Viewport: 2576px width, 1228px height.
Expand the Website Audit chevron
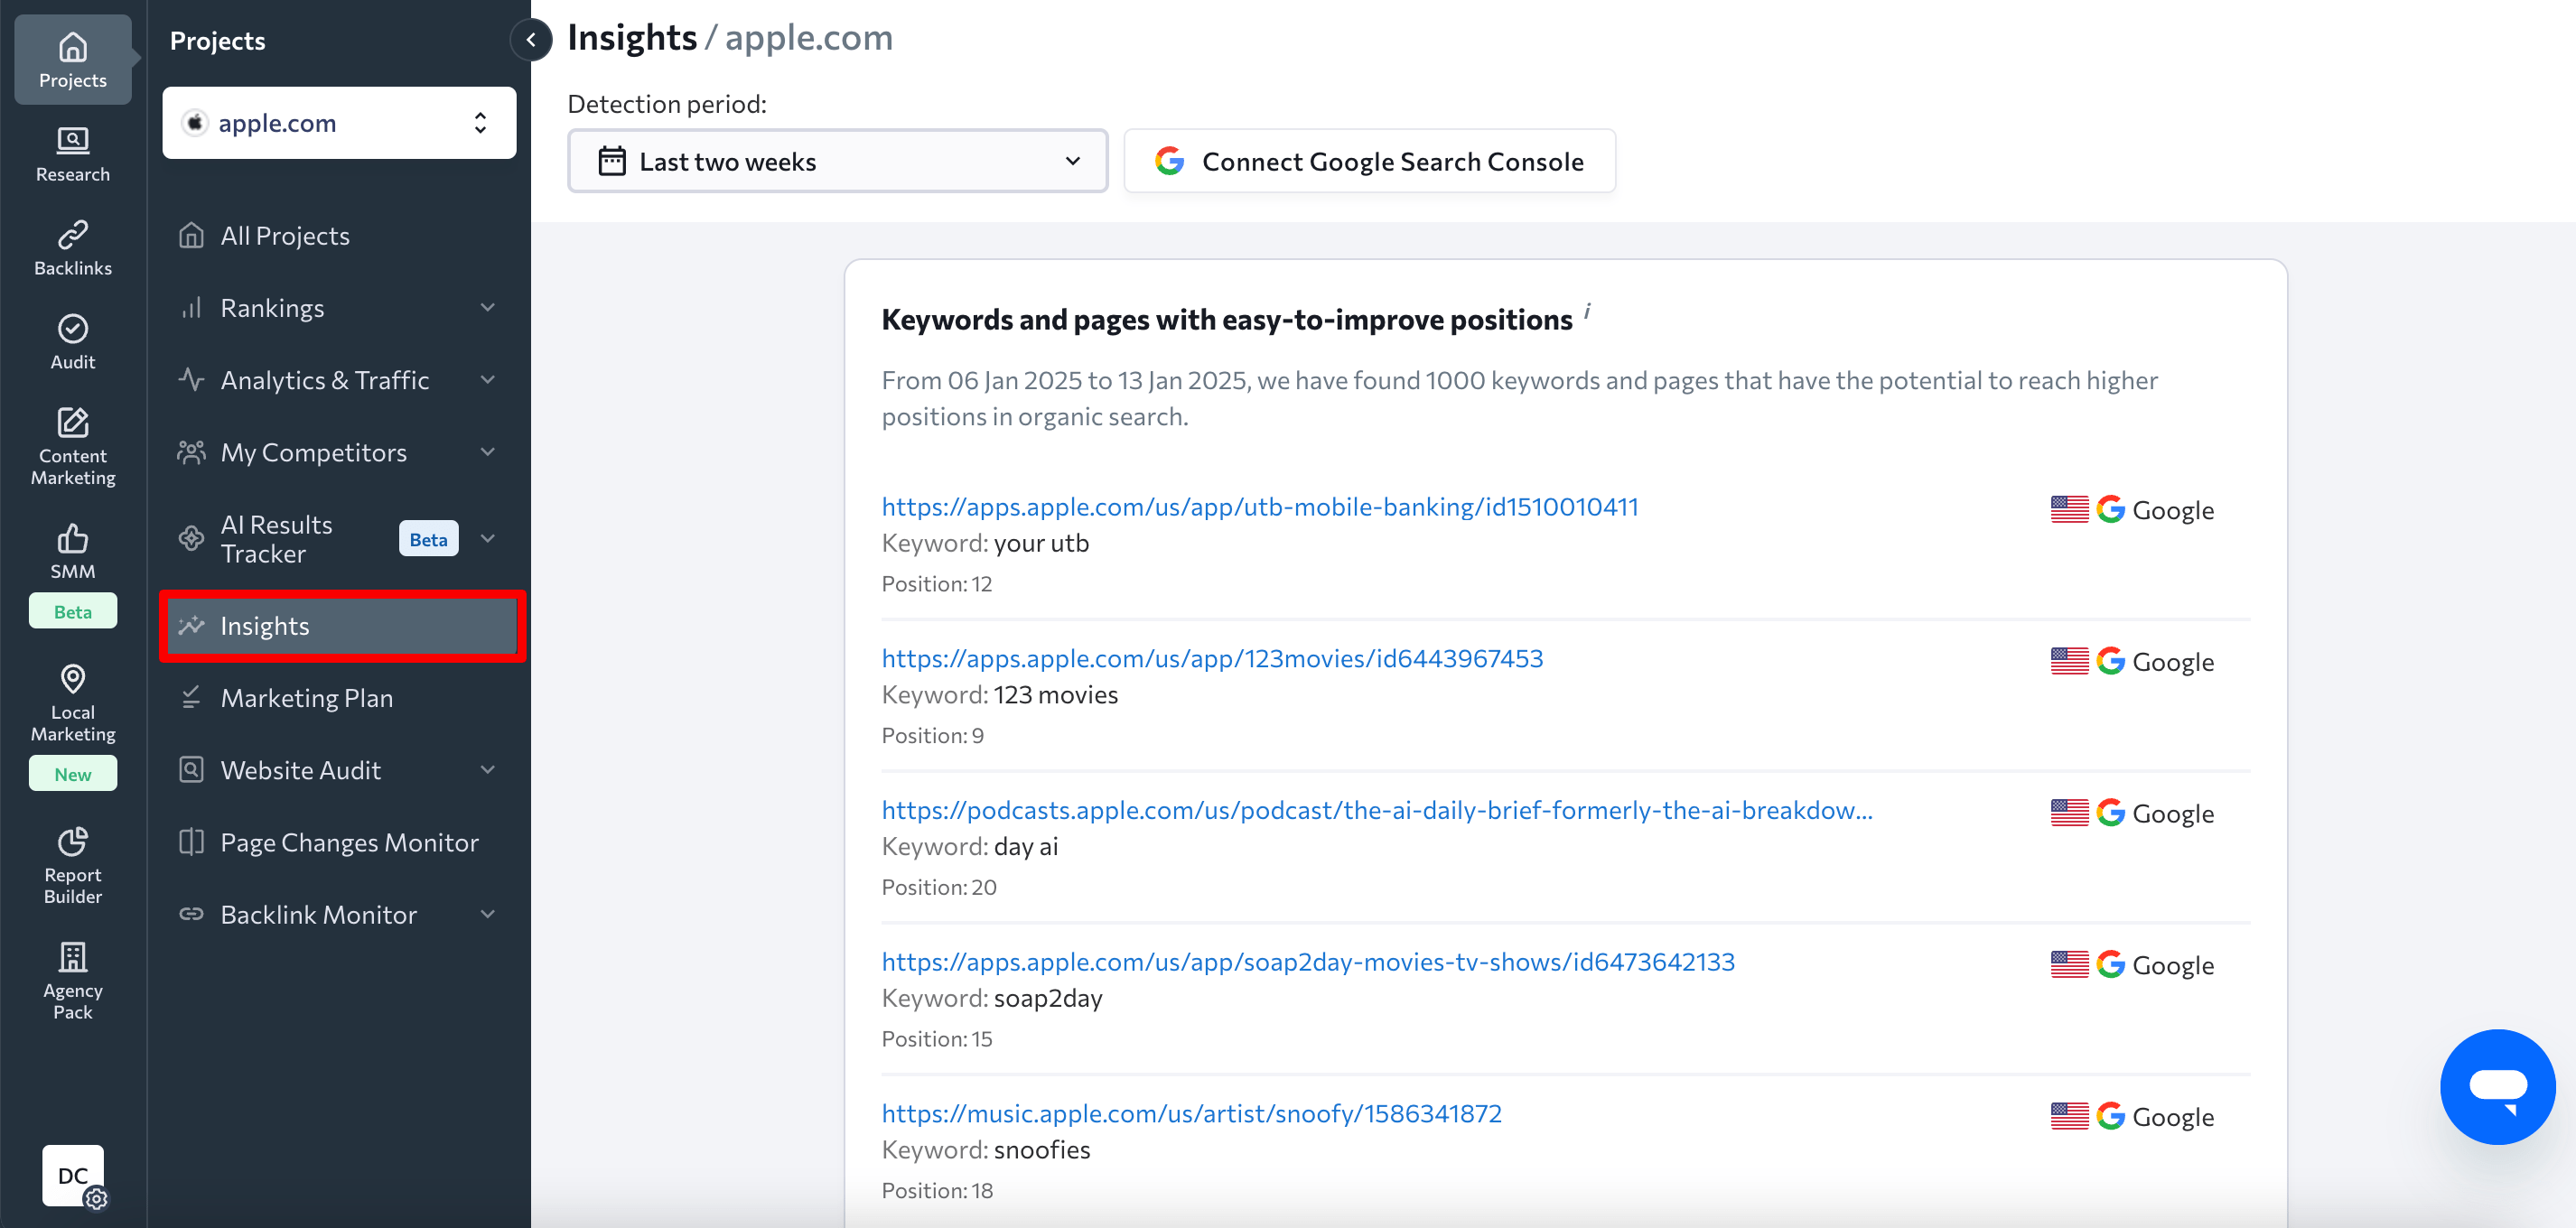[488, 769]
